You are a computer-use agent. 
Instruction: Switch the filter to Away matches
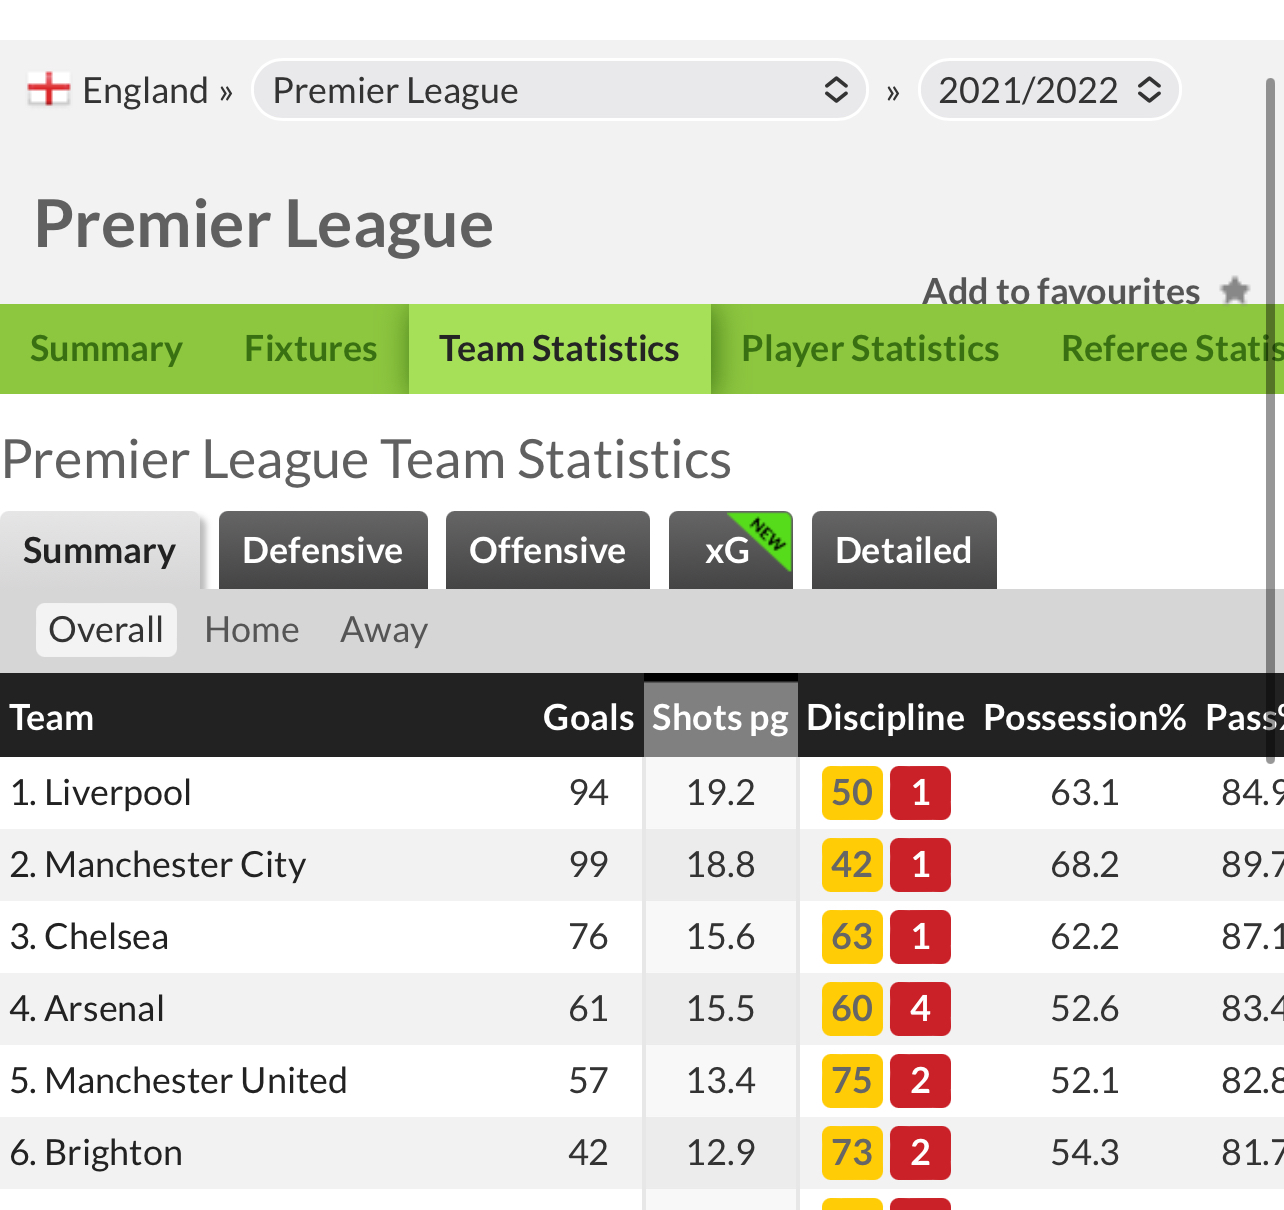click(x=384, y=630)
